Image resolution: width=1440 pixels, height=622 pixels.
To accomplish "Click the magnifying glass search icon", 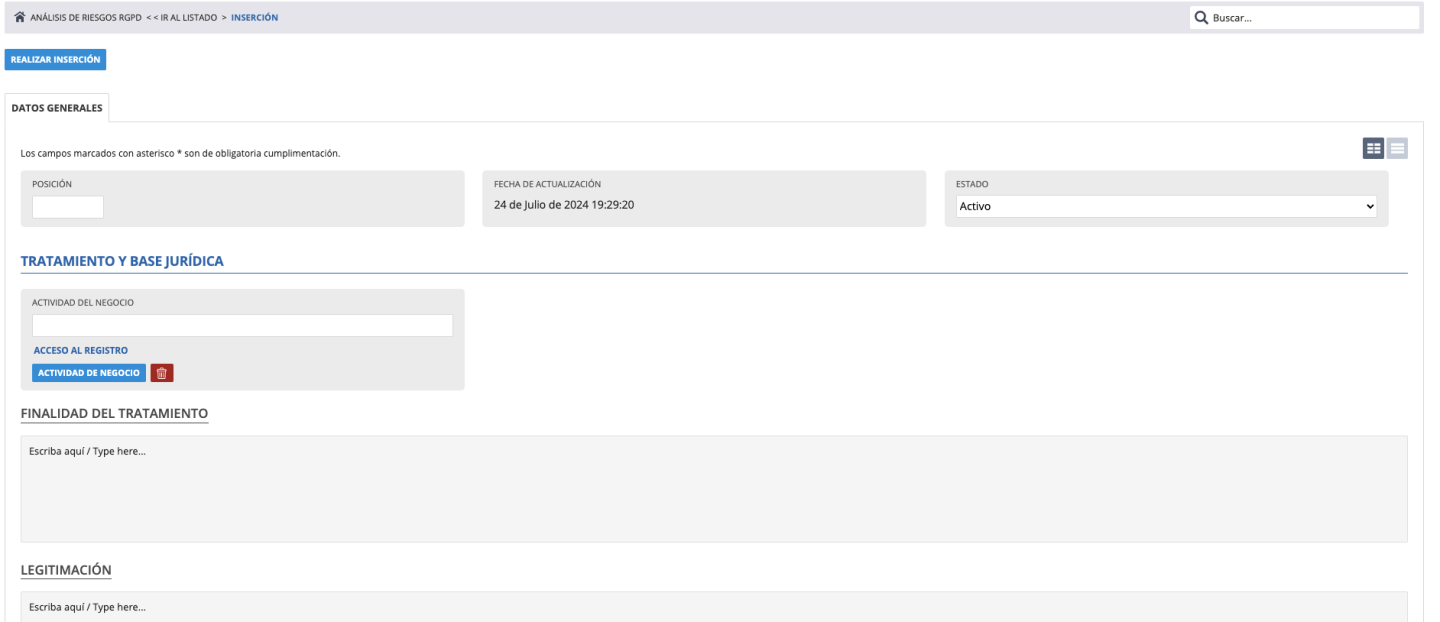I will click(1201, 18).
